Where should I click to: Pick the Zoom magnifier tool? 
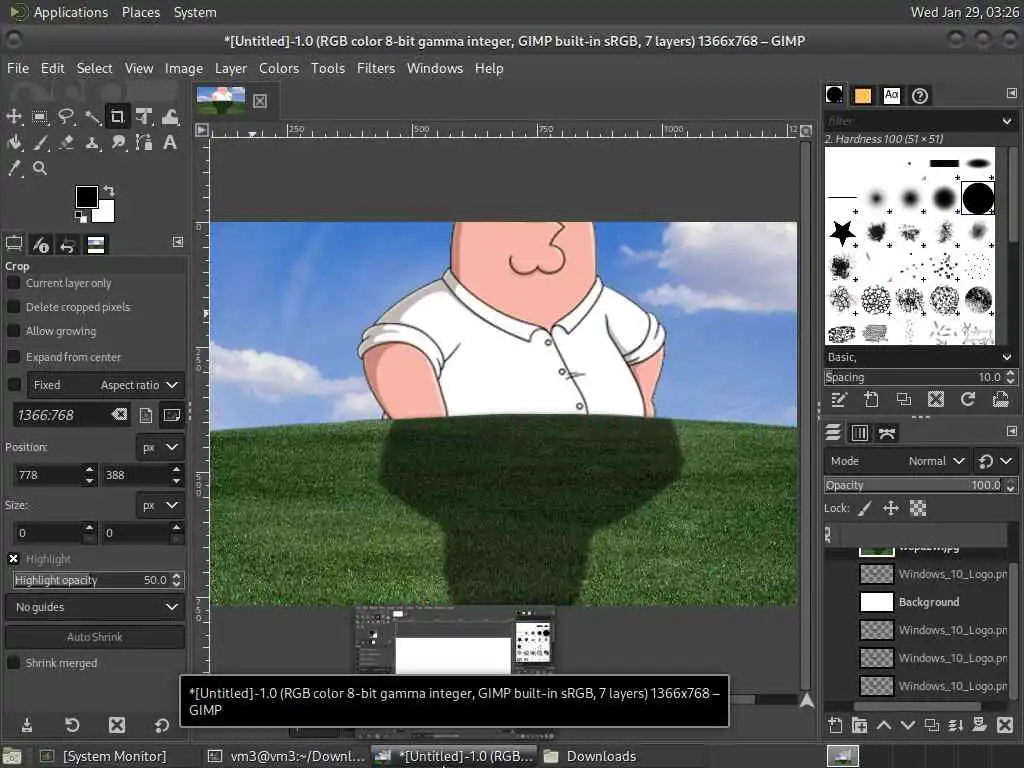click(40, 168)
